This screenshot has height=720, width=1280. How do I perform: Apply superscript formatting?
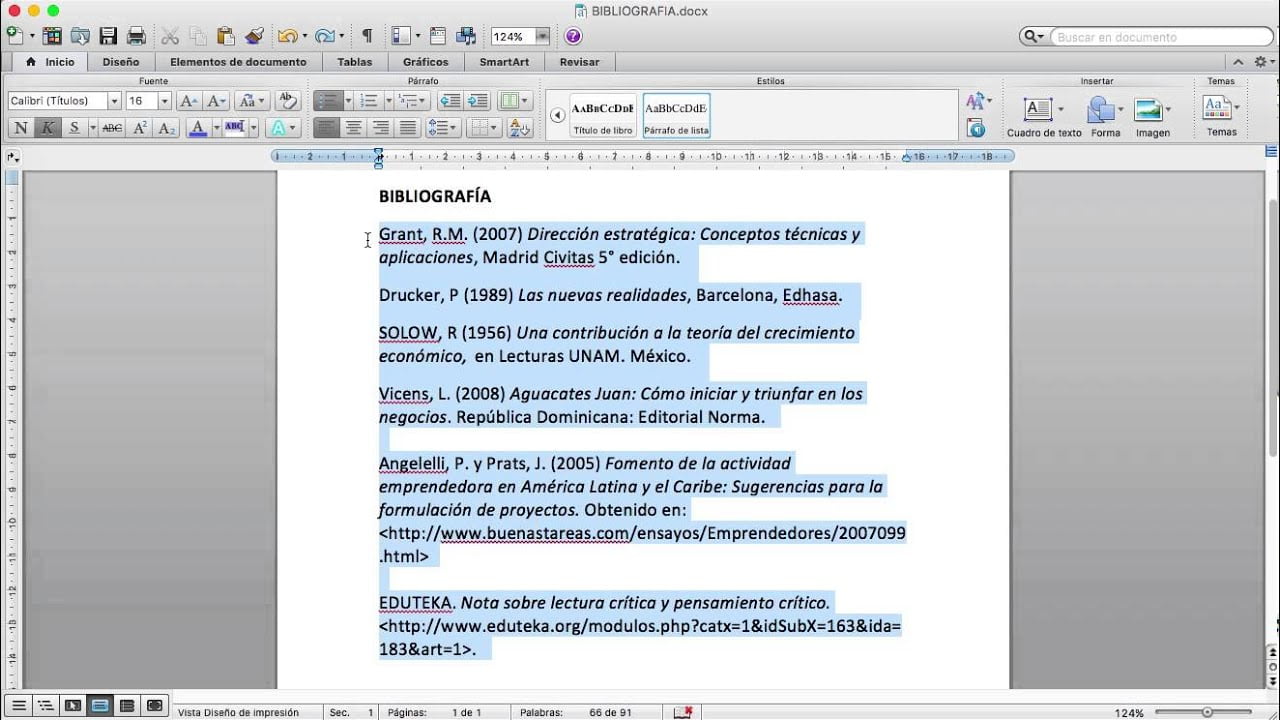click(x=140, y=128)
